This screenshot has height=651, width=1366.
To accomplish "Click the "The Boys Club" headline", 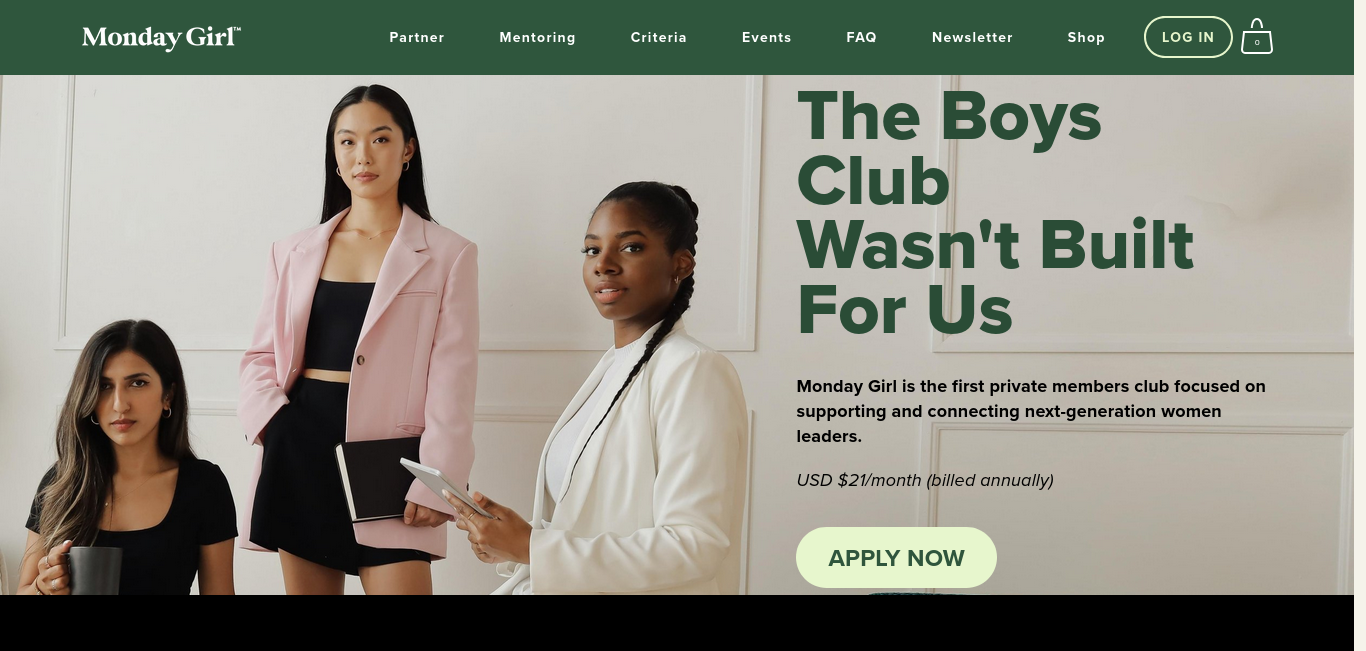I will click(x=995, y=212).
